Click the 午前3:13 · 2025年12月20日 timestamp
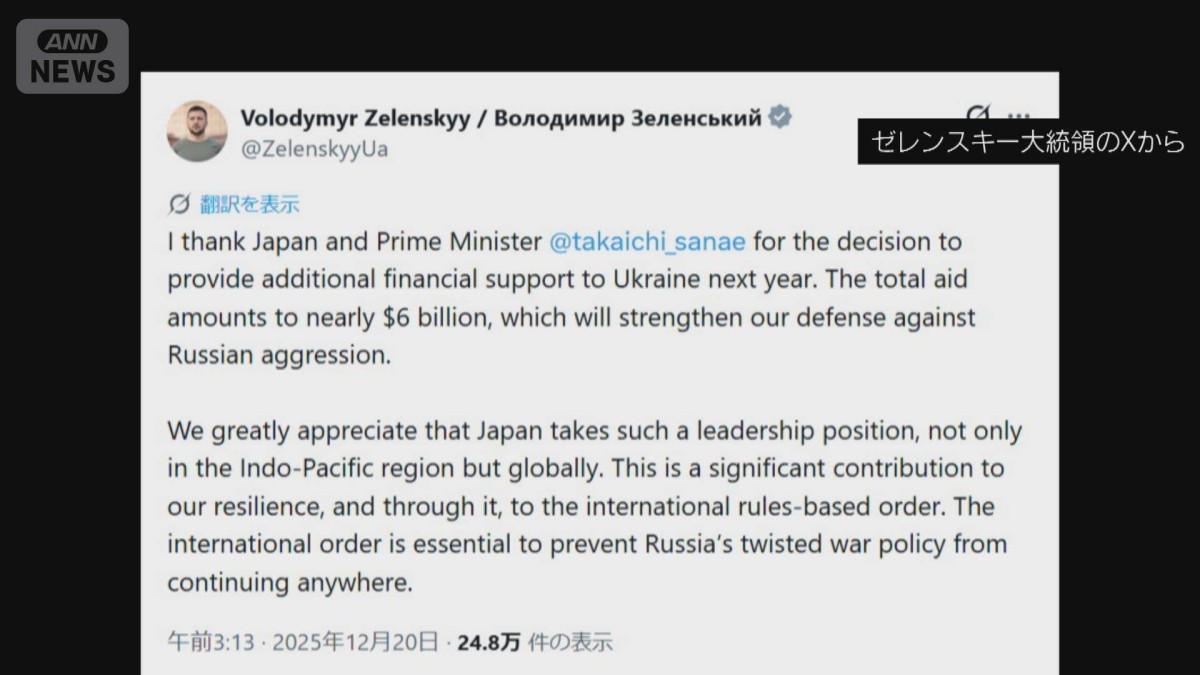The height and width of the screenshot is (675, 1200). coord(302,641)
